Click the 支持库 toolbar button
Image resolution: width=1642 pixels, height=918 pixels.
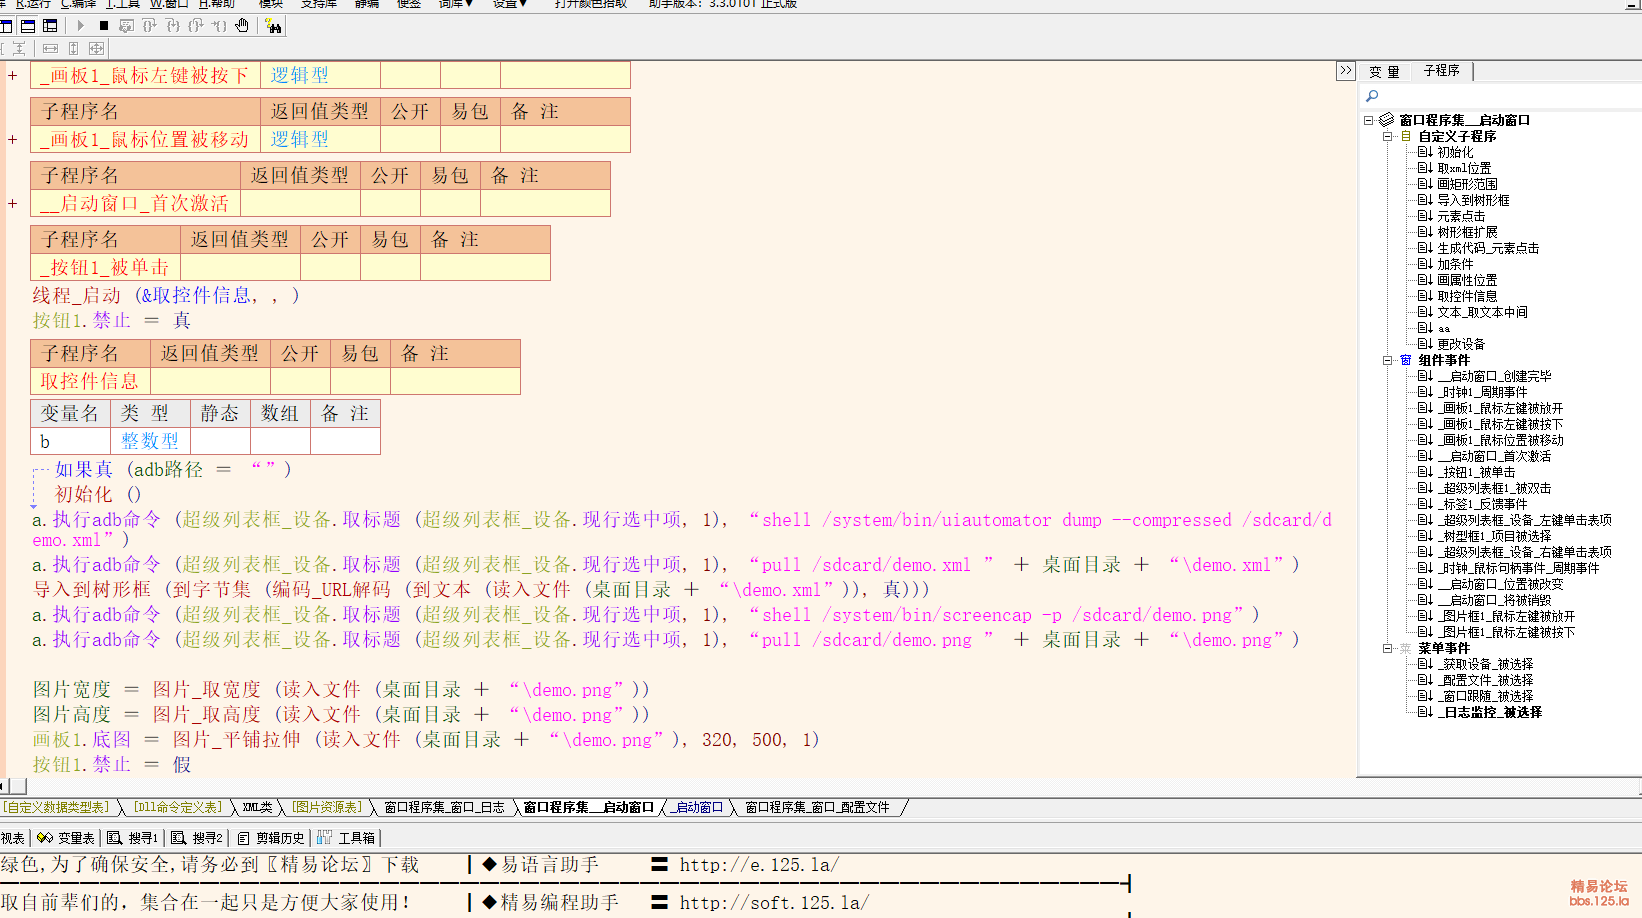click(319, 4)
